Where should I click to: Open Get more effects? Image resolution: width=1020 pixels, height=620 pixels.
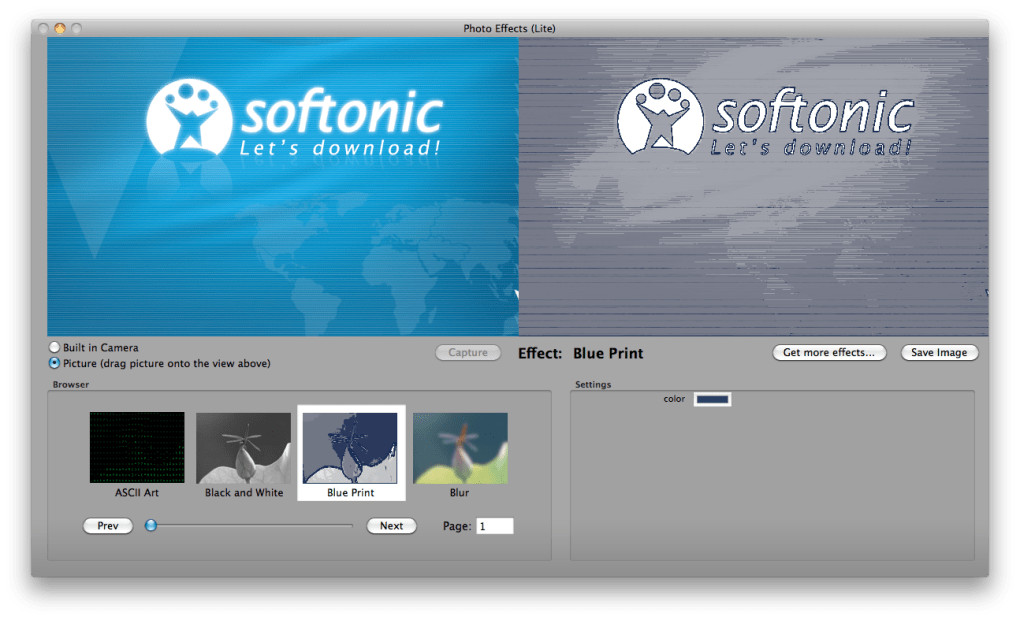tap(829, 353)
